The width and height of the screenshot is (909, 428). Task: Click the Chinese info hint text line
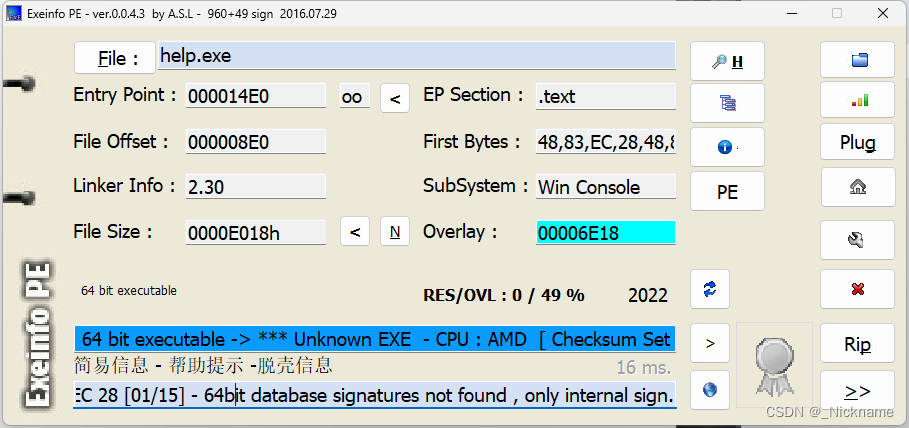pos(203,365)
